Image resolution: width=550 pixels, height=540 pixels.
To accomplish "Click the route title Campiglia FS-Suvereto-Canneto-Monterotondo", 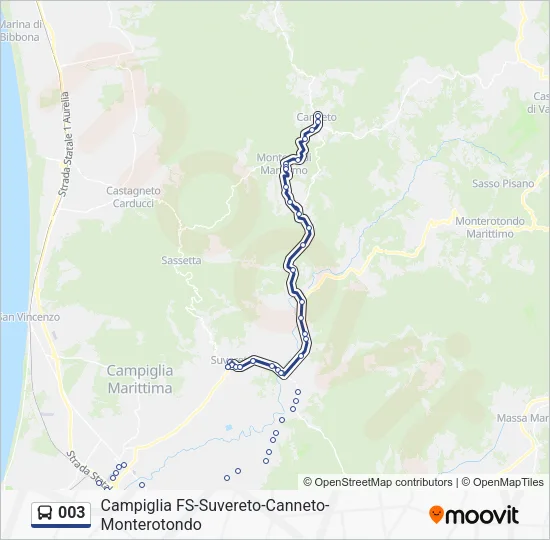I will tap(215, 515).
